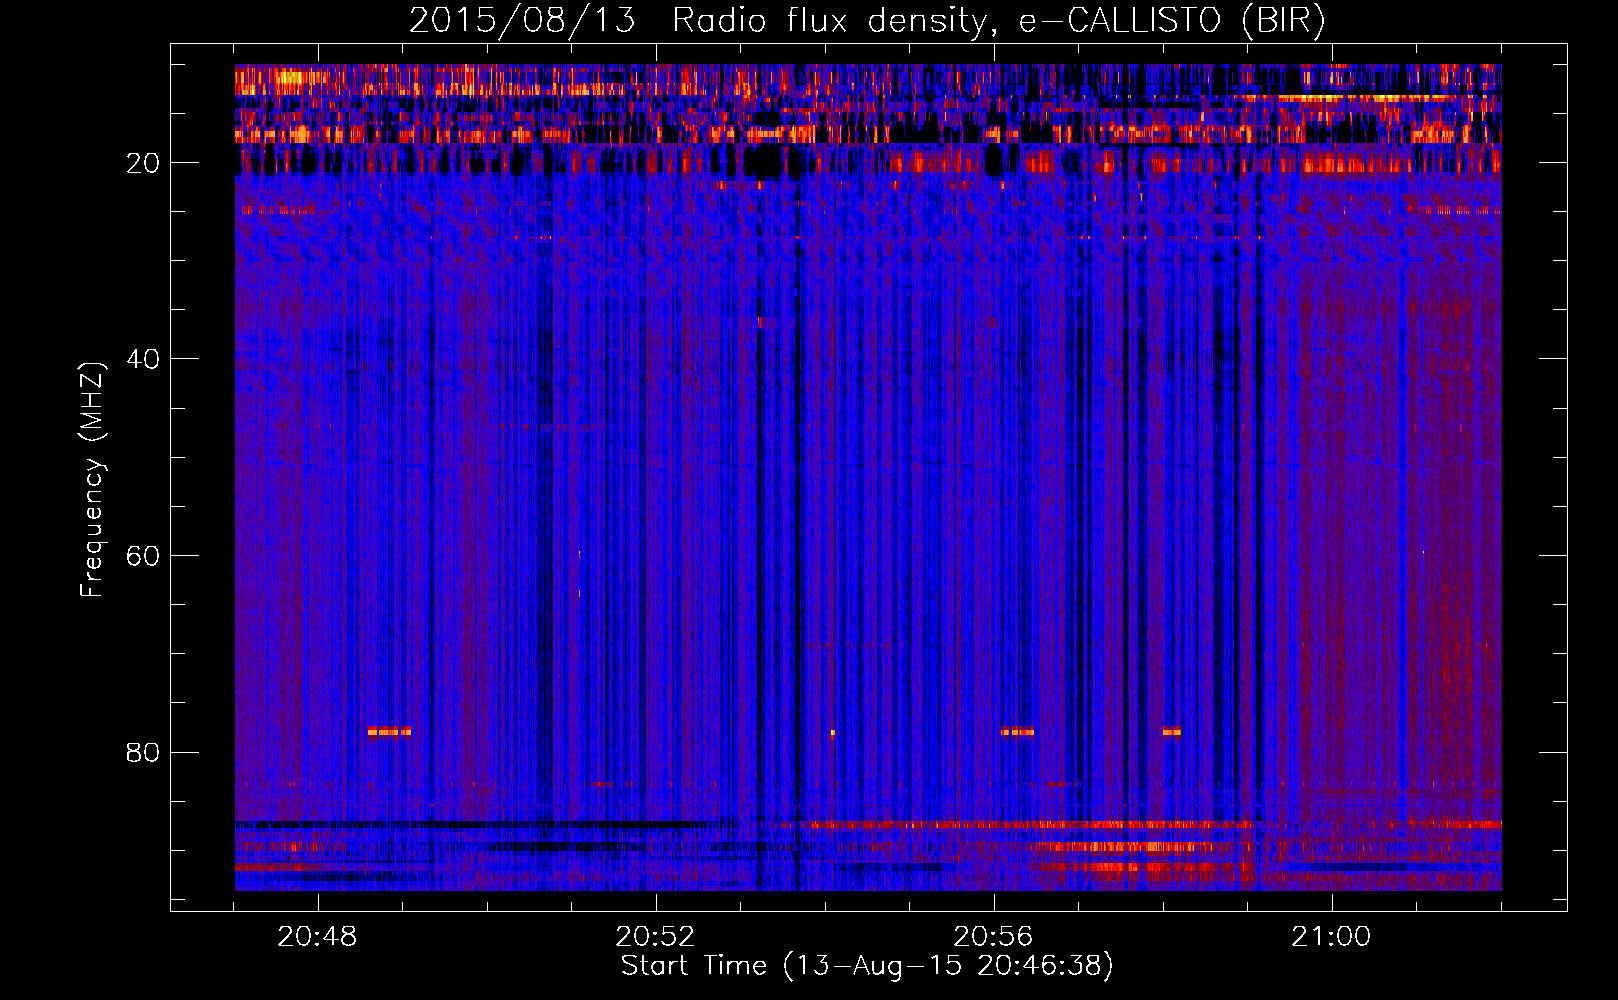1618x1000 pixels.
Task: Click the 80 MHz frequency tick label
Action: coord(143,752)
